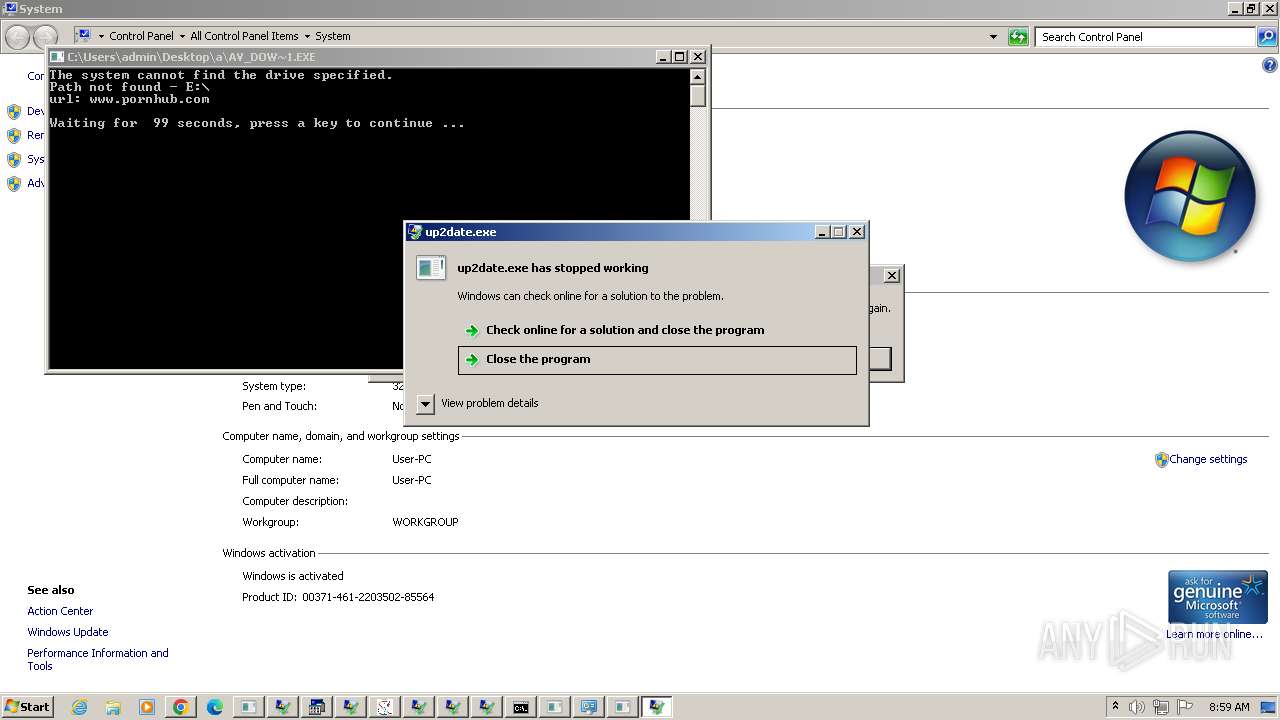The width and height of the screenshot is (1280, 720).
Task: Open Microsoft Edge from the taskbar
Action: [x=215, y=707]
